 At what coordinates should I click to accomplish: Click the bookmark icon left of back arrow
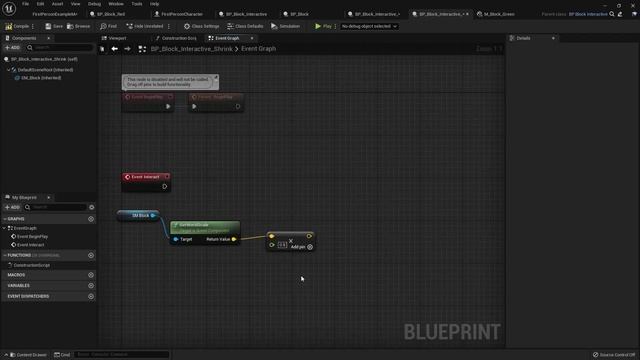pyautogui.click(x=102, y=49)
